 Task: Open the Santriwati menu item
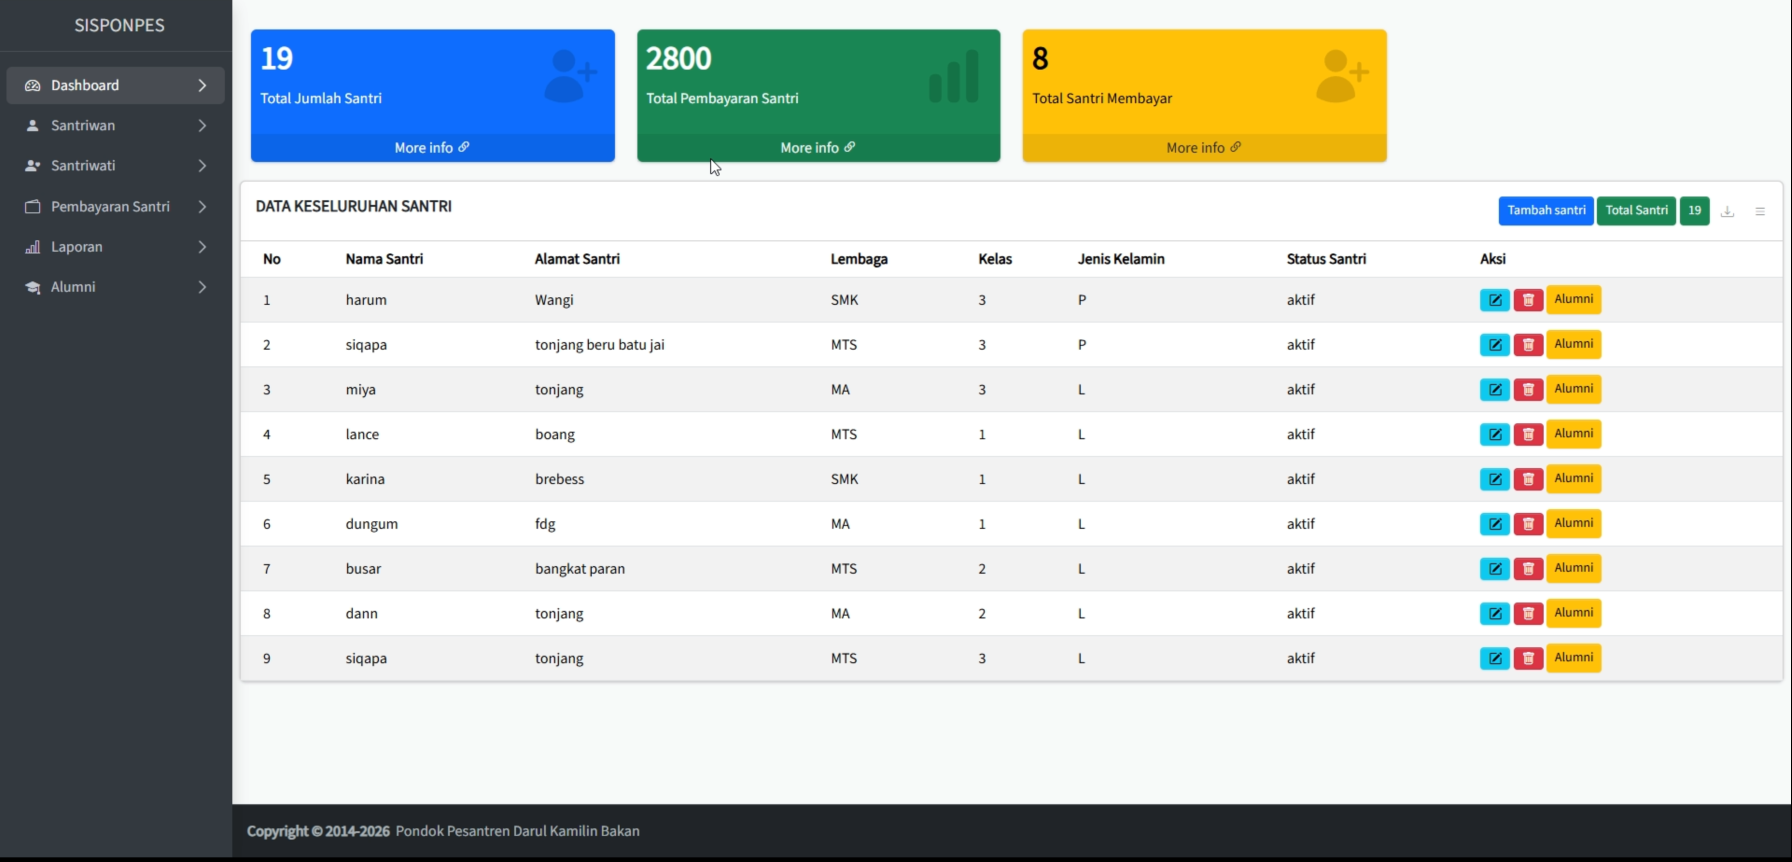116,166
